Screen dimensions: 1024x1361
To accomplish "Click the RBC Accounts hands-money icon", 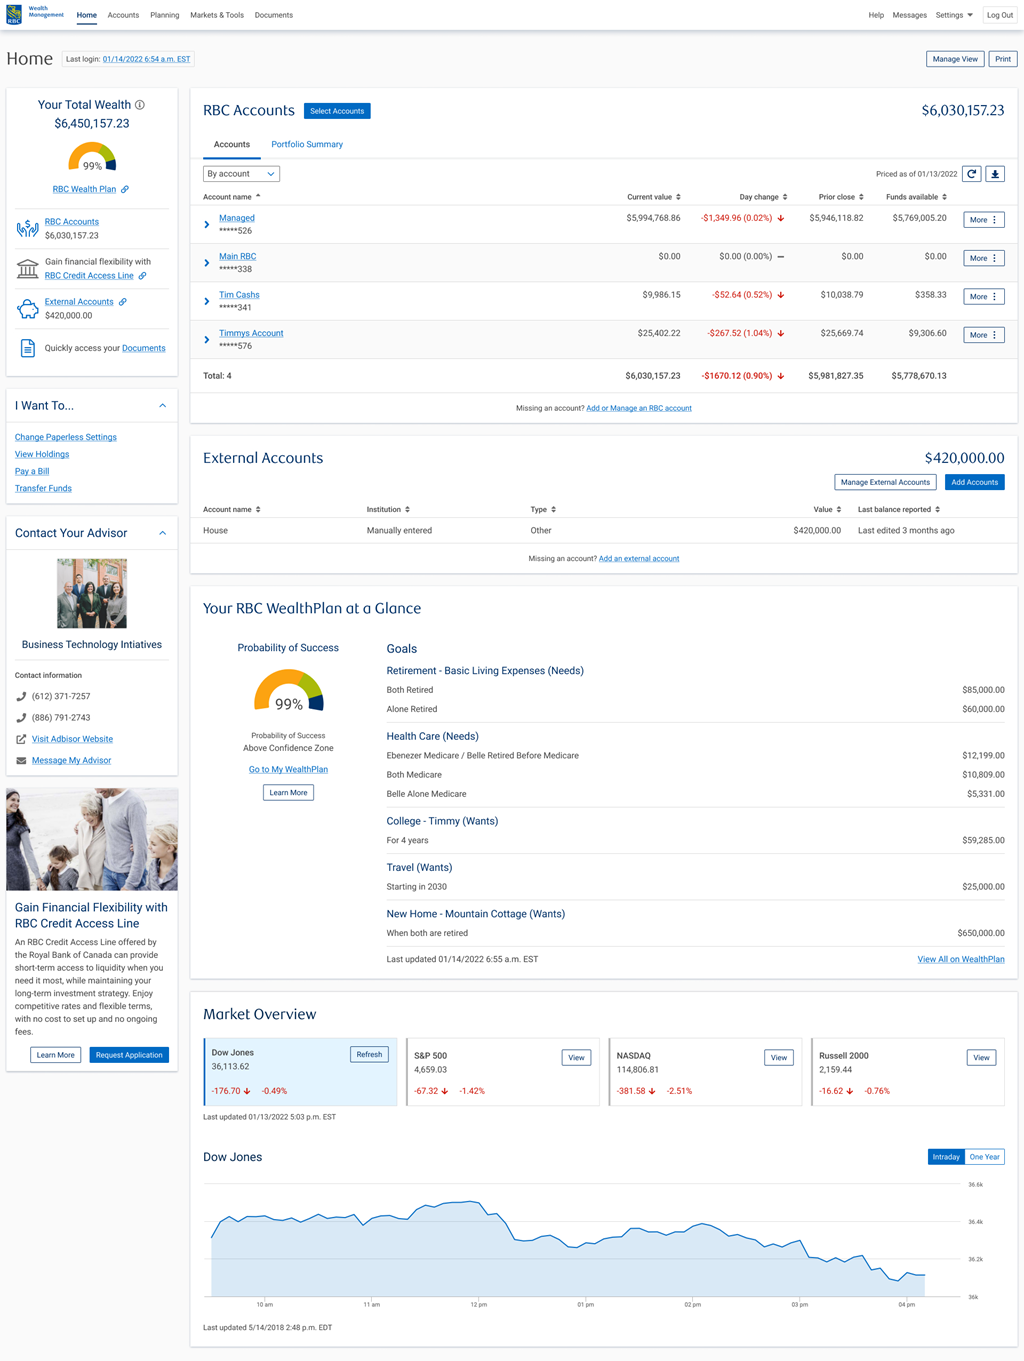I will [27, 229].
